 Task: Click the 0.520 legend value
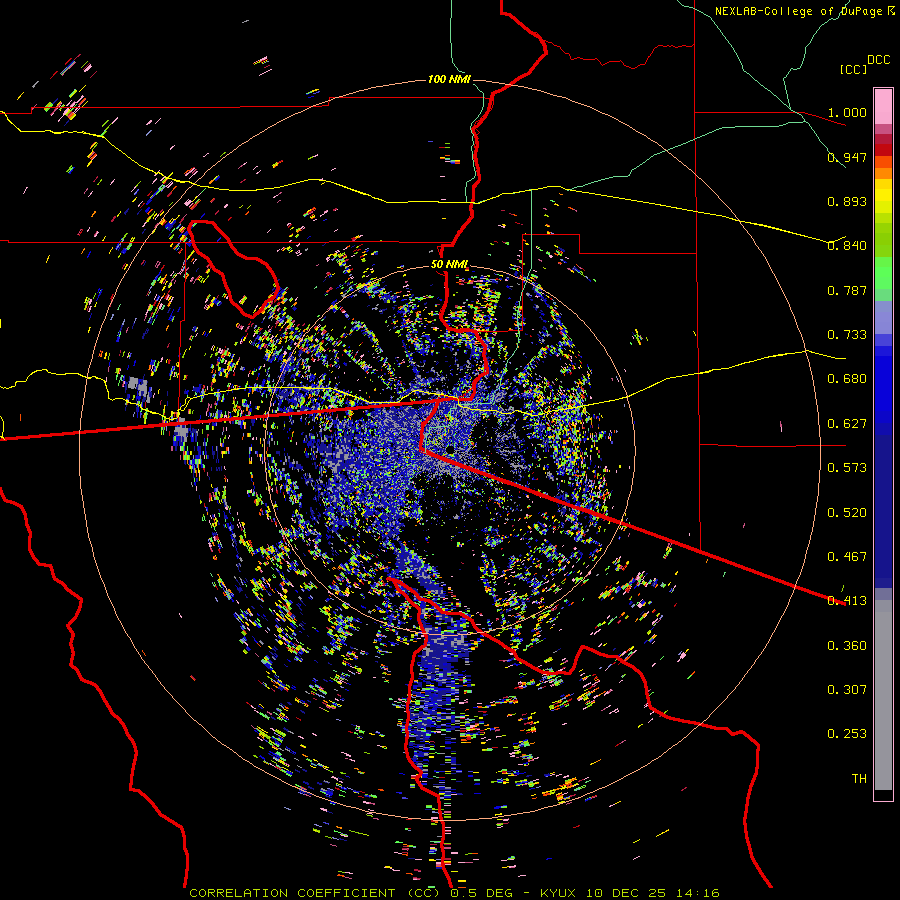[x=847, y=513]
